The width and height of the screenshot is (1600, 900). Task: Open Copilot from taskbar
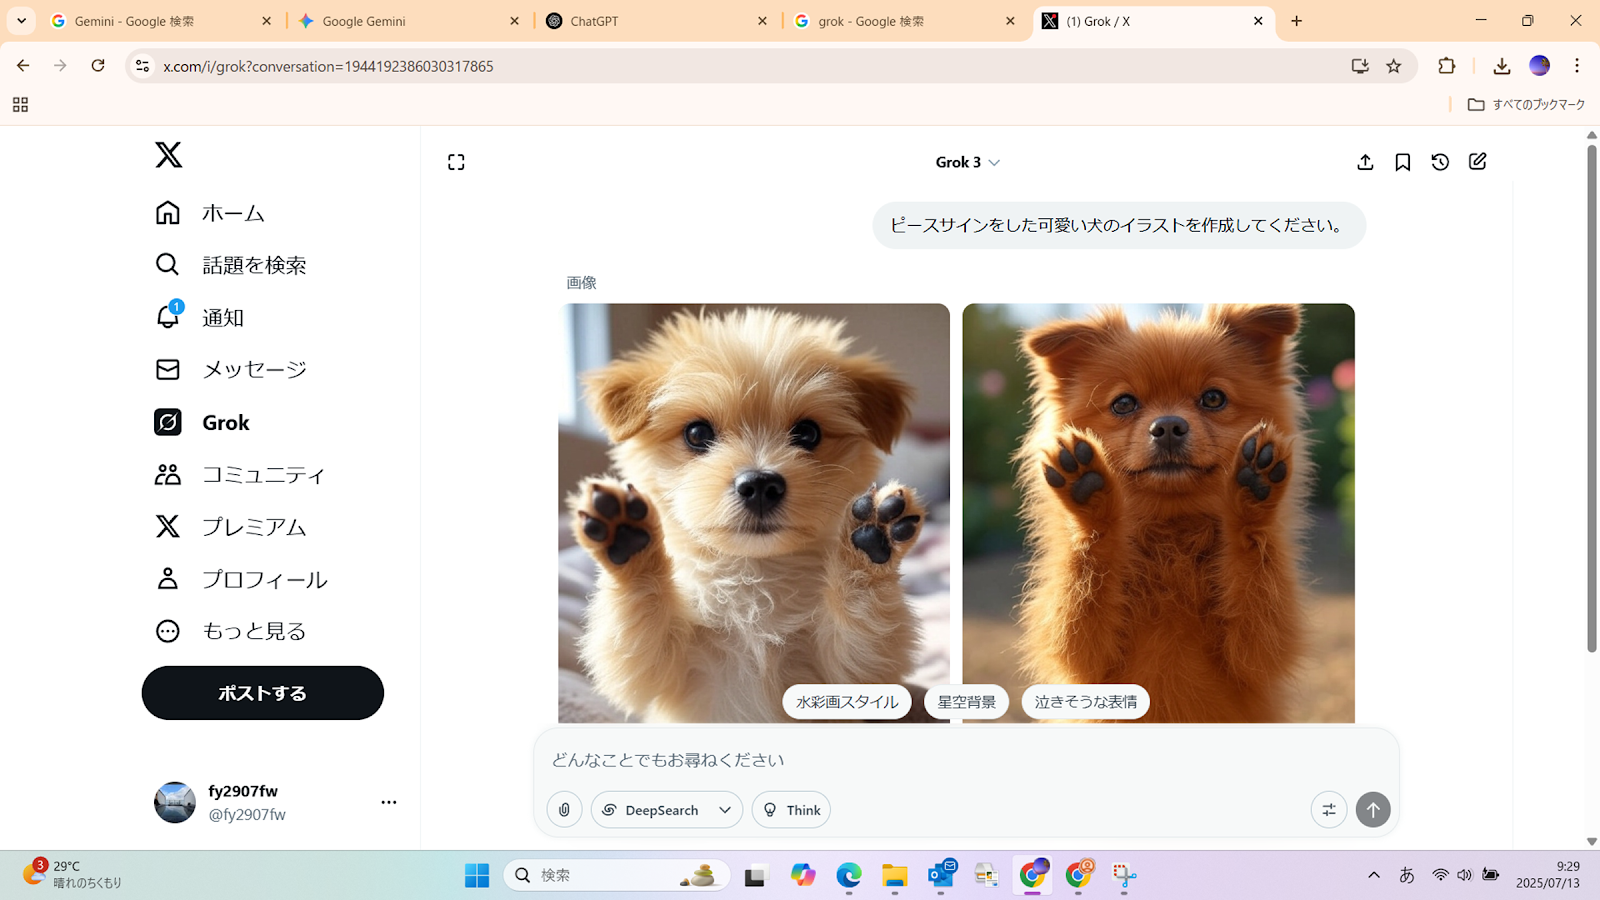point(803,876)
